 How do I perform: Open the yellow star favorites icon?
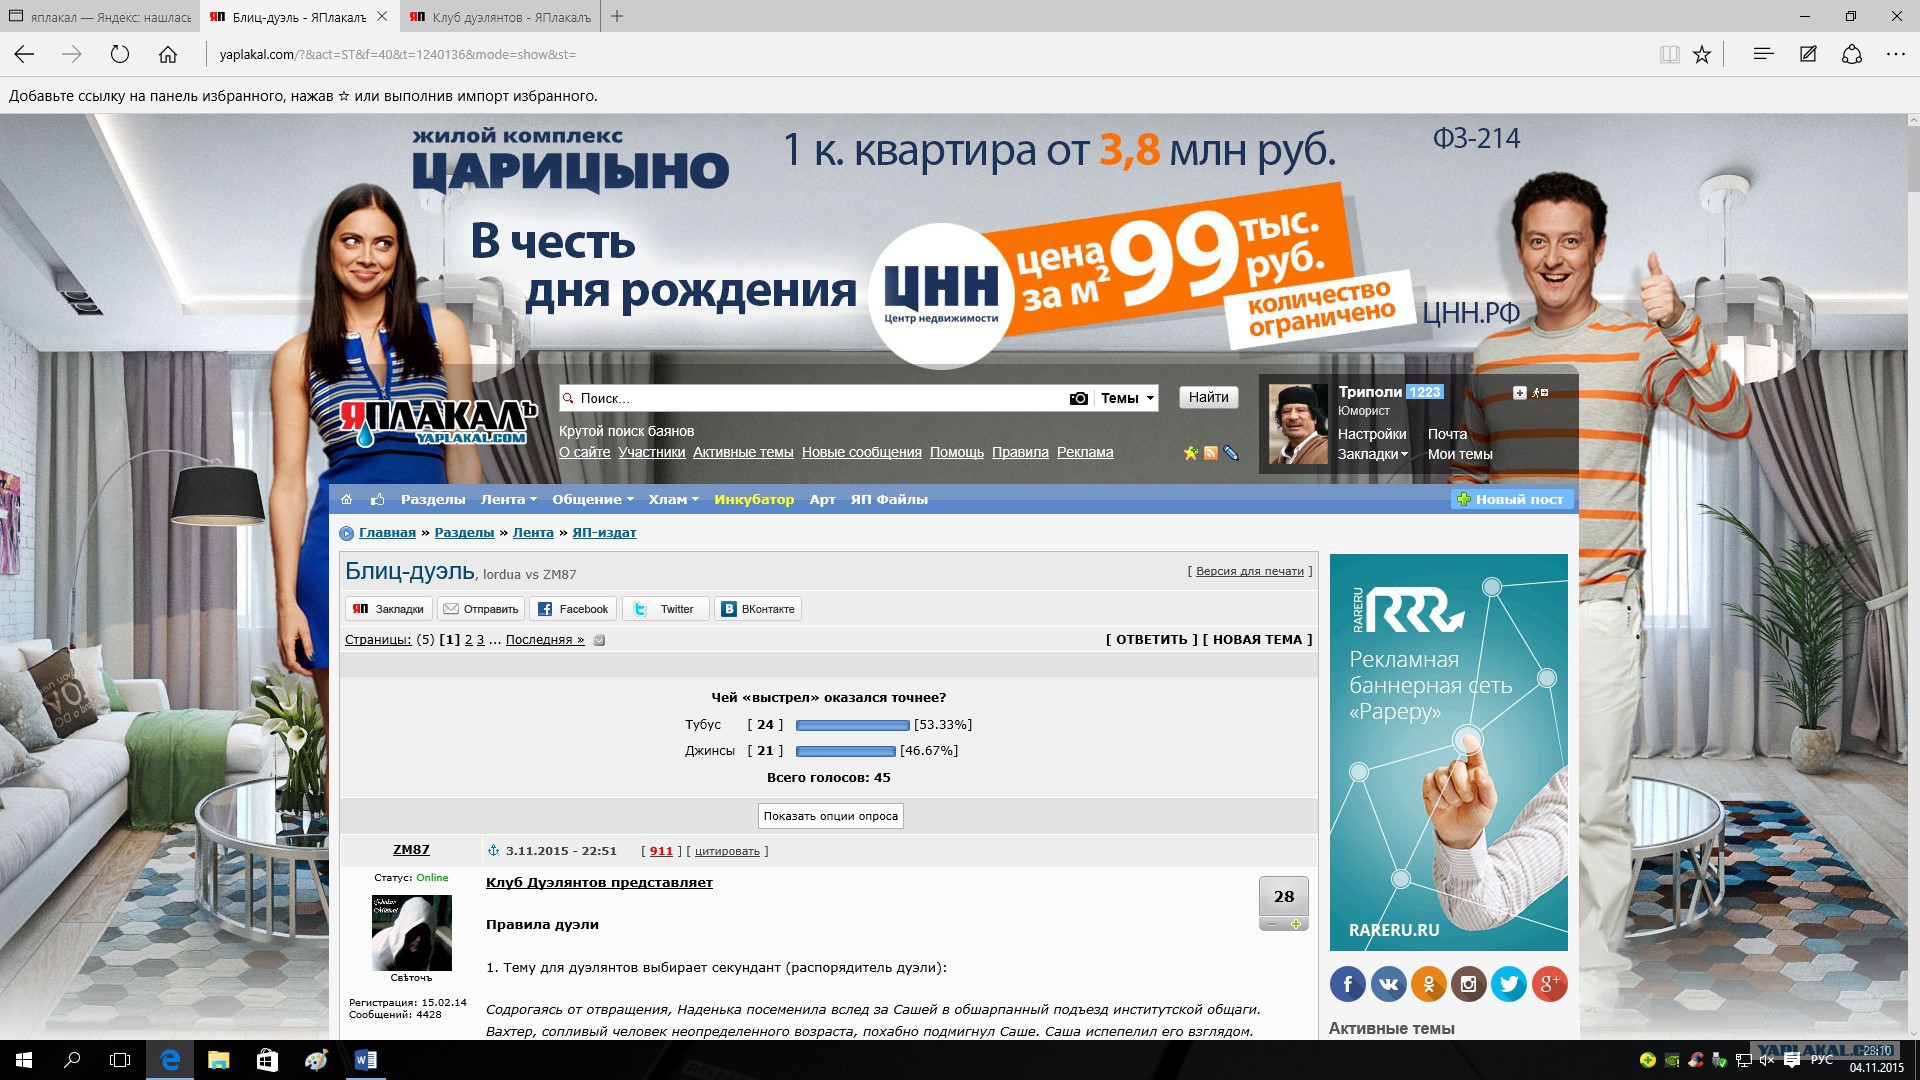[1190, 453]
